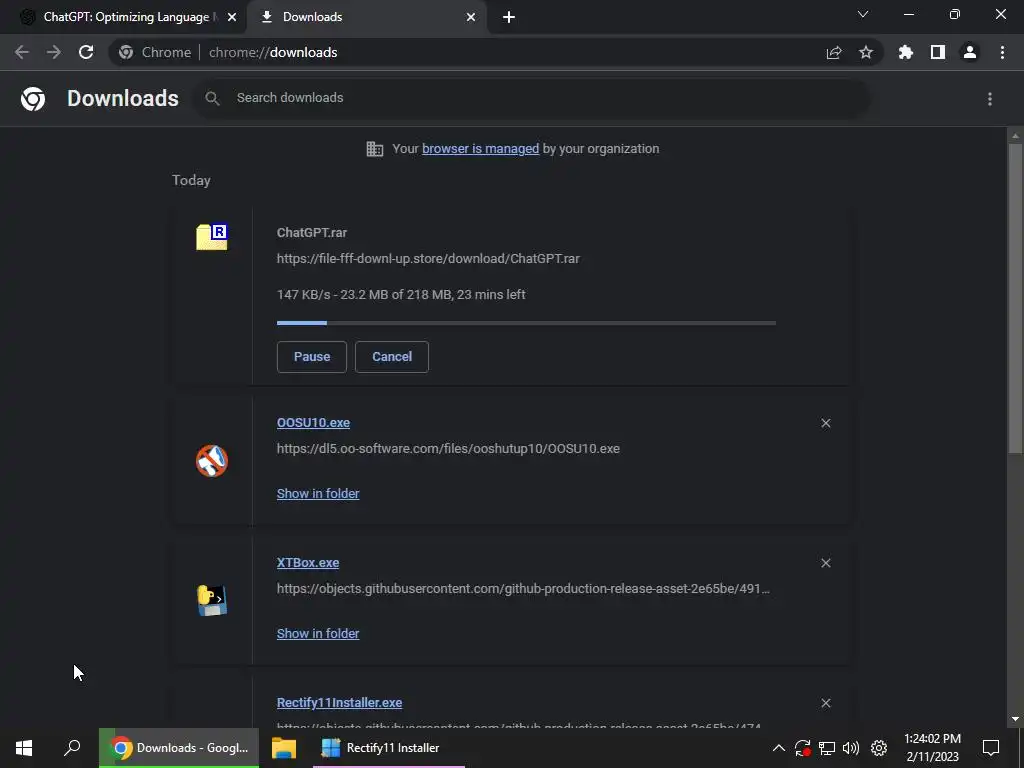The width and height of the screenshot is (1024, 768).
Task: Open the volume control in system tray
Action: point(851,748)
